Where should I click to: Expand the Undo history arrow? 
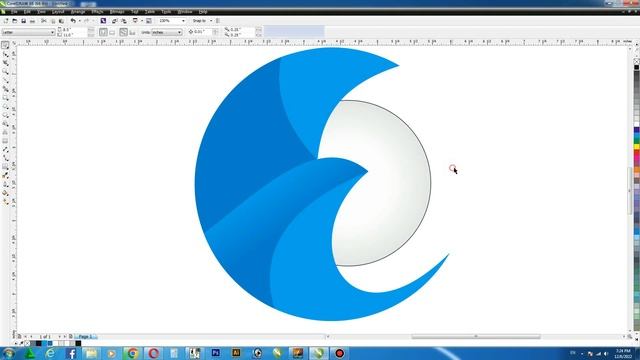click(x=80, y=21)
